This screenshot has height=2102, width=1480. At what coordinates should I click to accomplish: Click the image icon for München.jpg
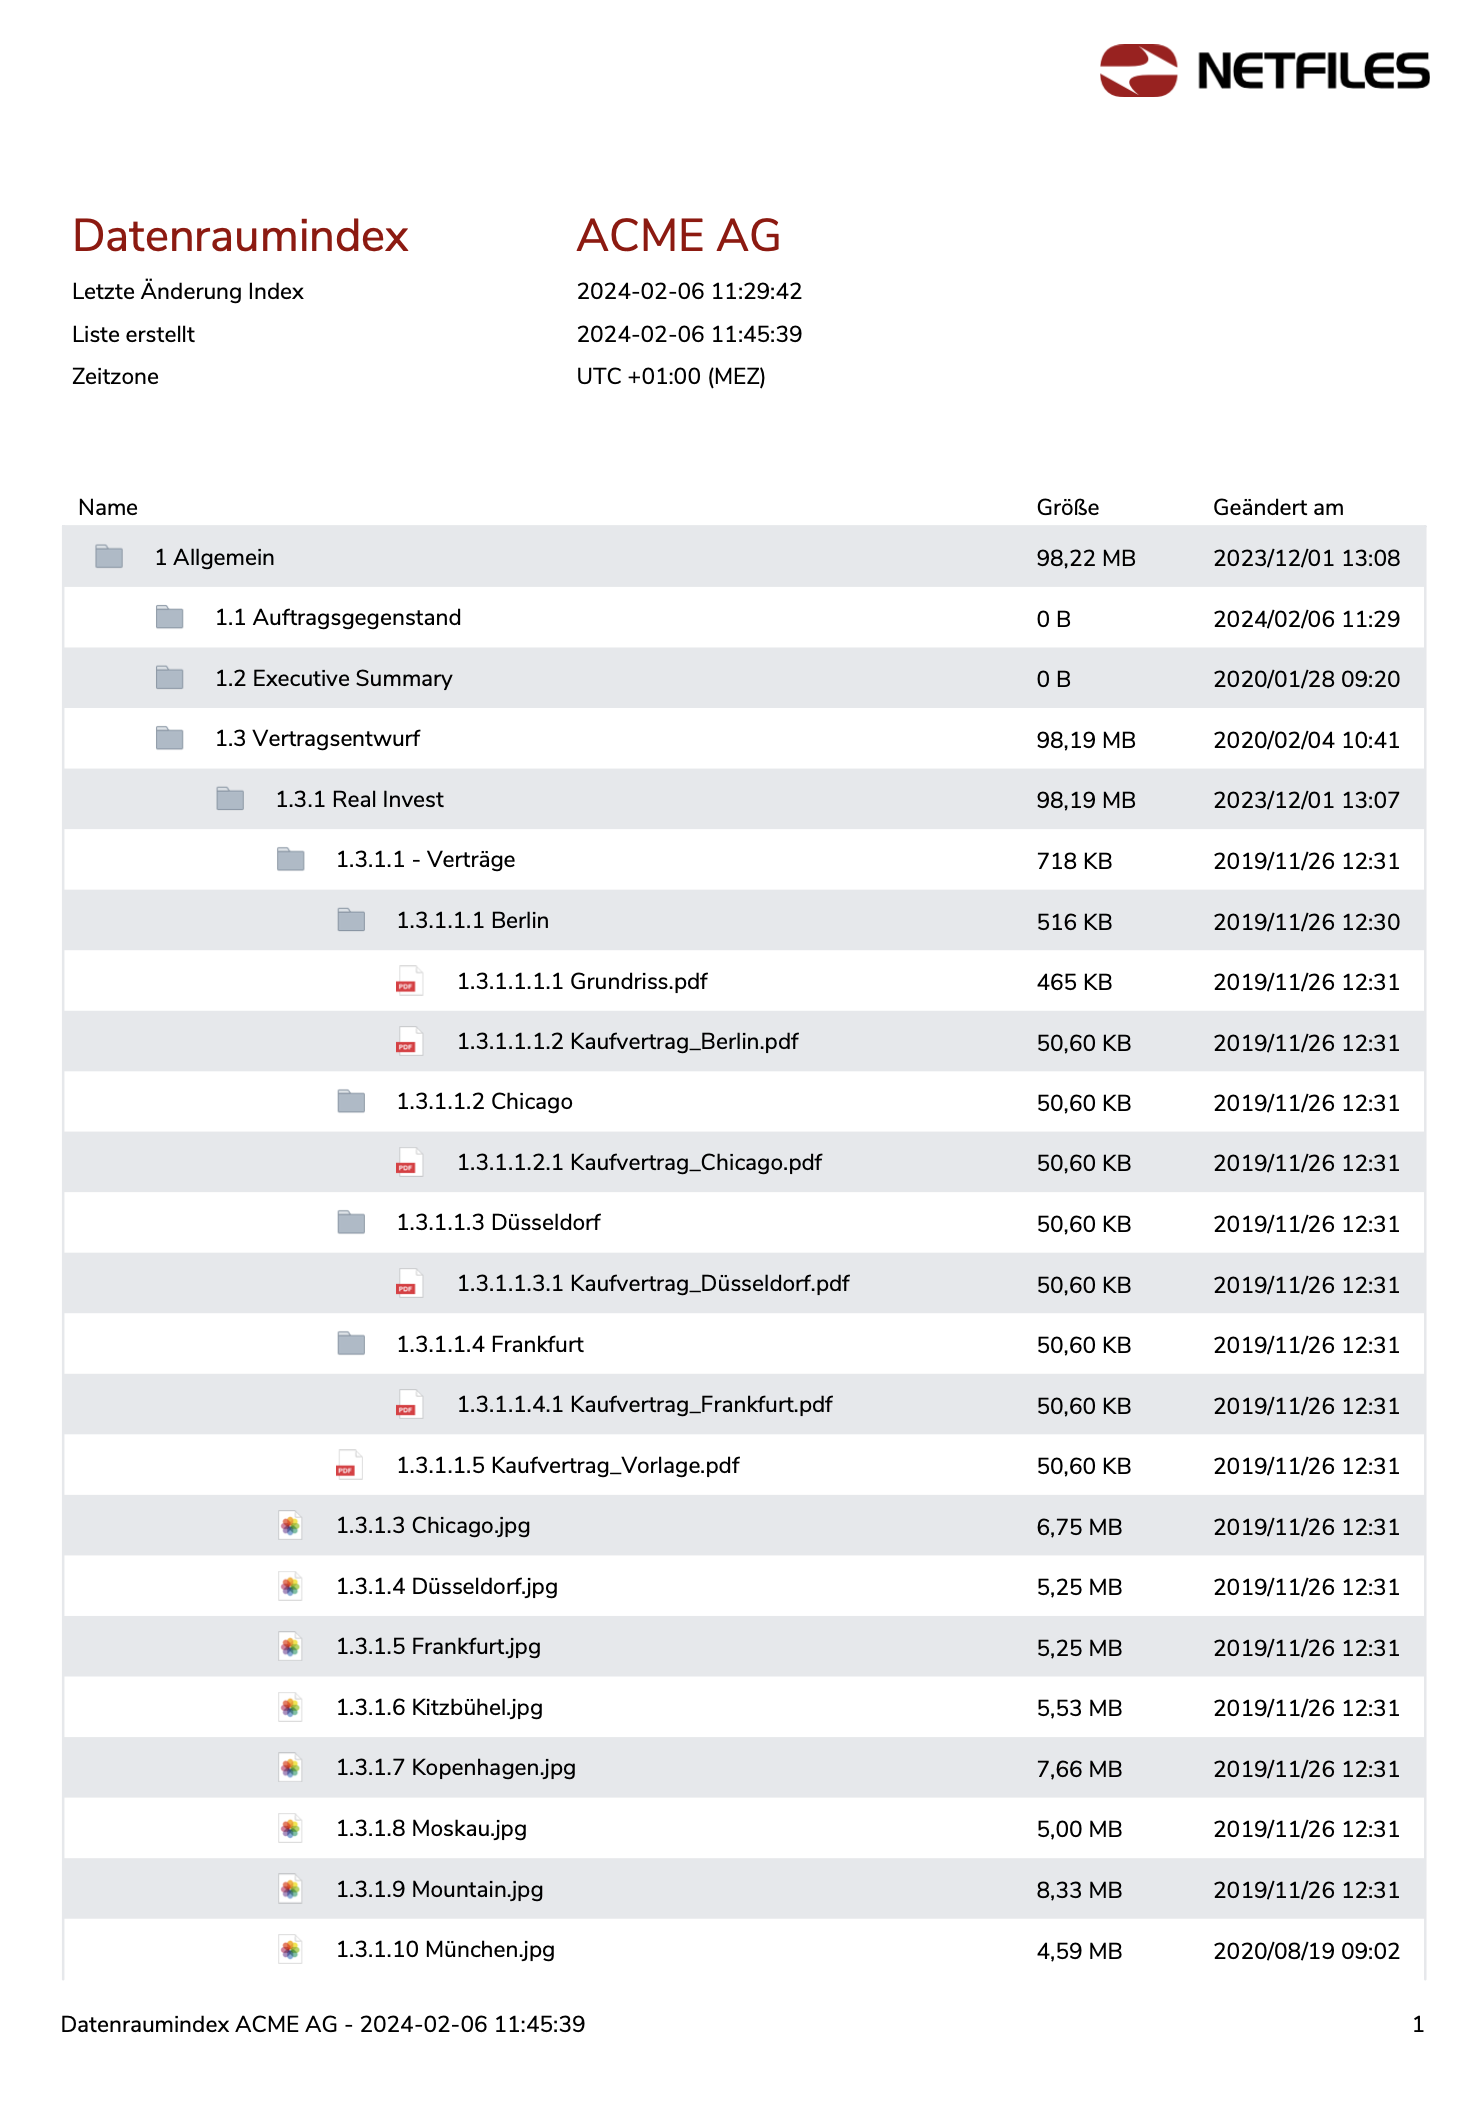pyautogui.click(x=290, y=1949)
